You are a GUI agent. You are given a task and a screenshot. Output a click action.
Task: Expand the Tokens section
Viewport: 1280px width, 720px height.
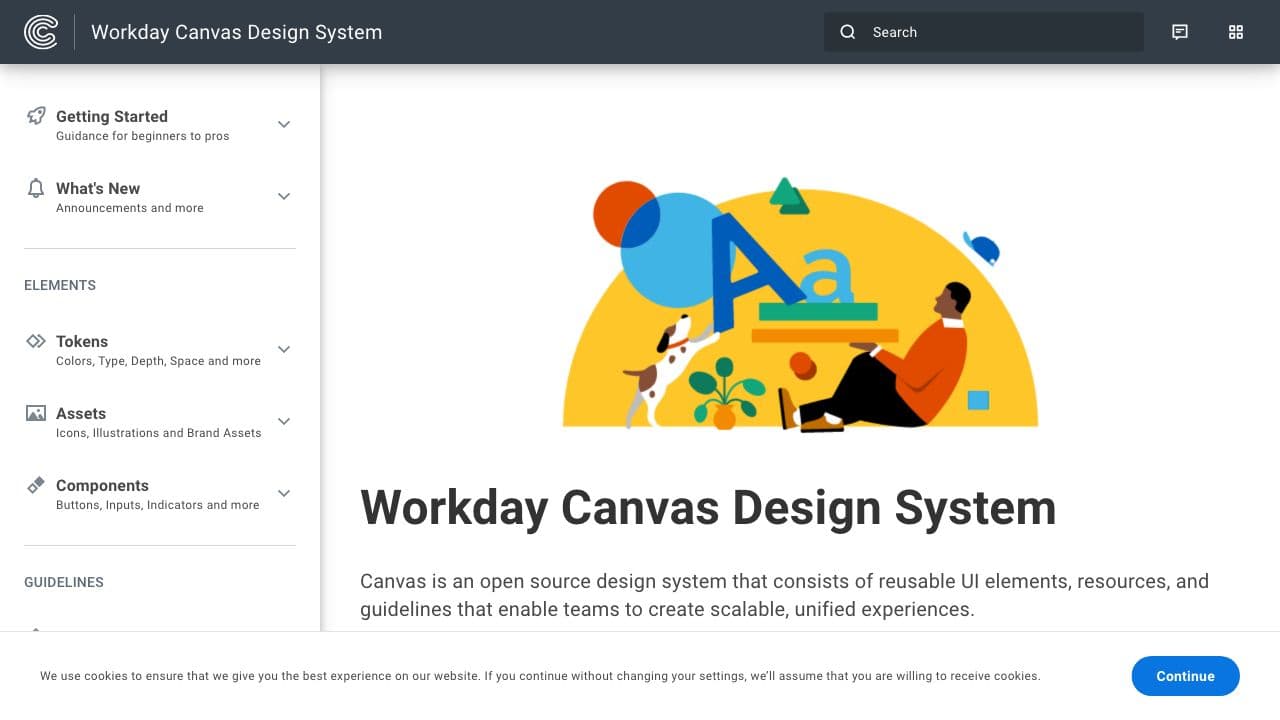(284, 349)
